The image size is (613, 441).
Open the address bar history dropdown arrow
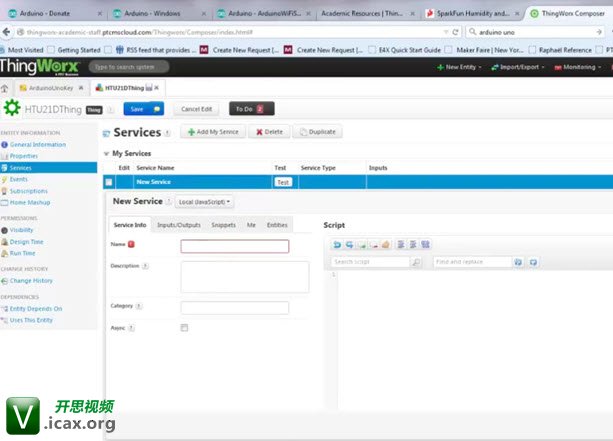click(x=446, y=32)
